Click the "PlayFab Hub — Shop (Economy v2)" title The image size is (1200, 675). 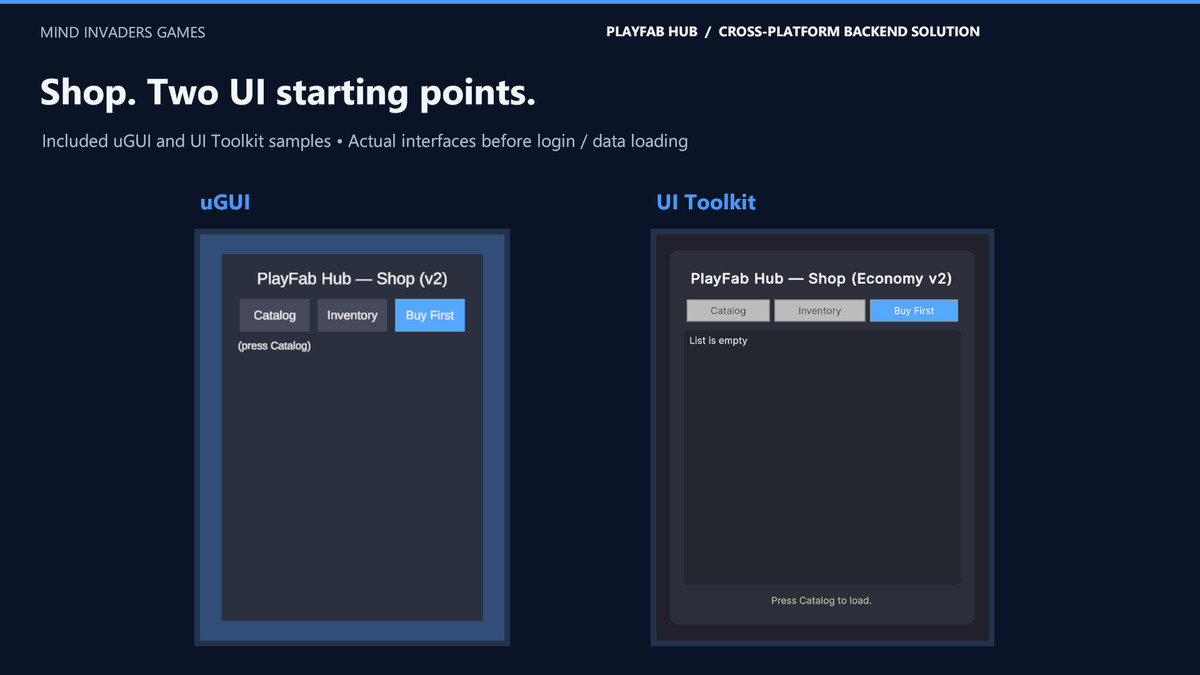coord(821,279)
